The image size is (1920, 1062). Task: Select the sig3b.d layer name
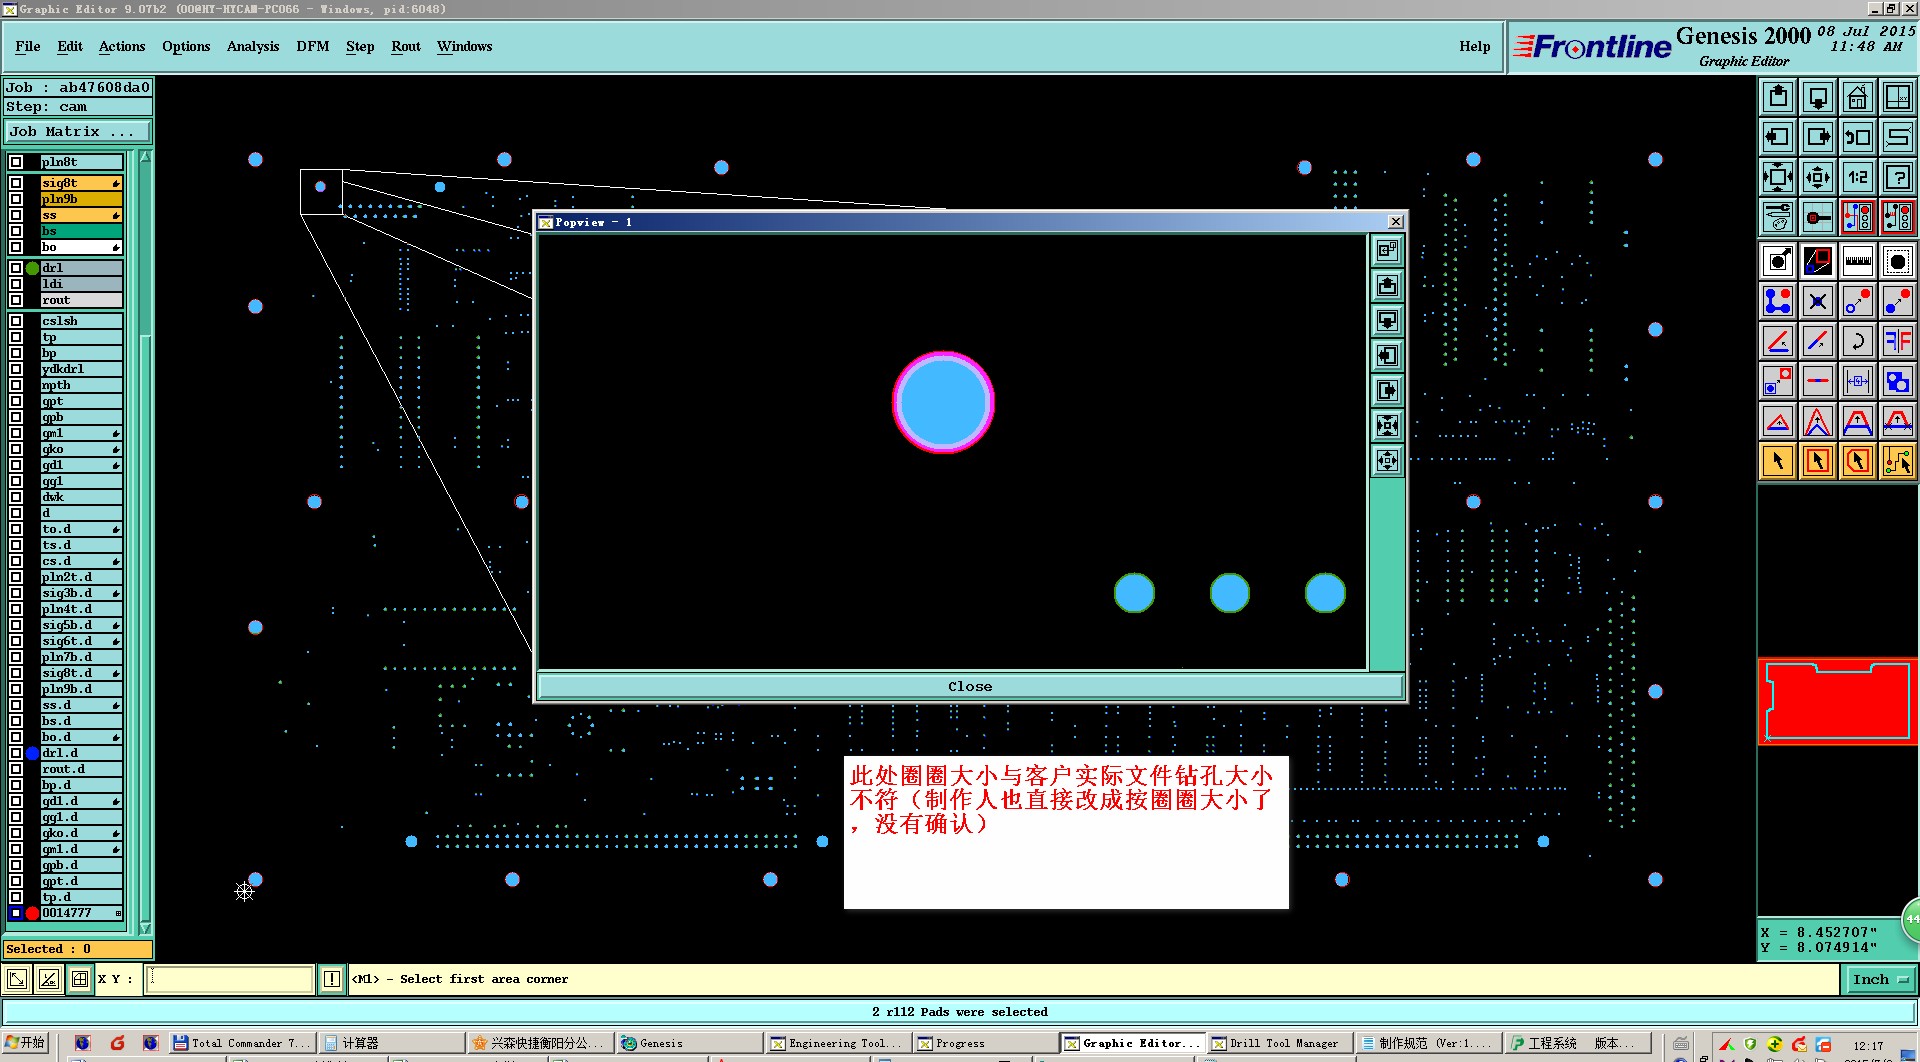(81, 593)
